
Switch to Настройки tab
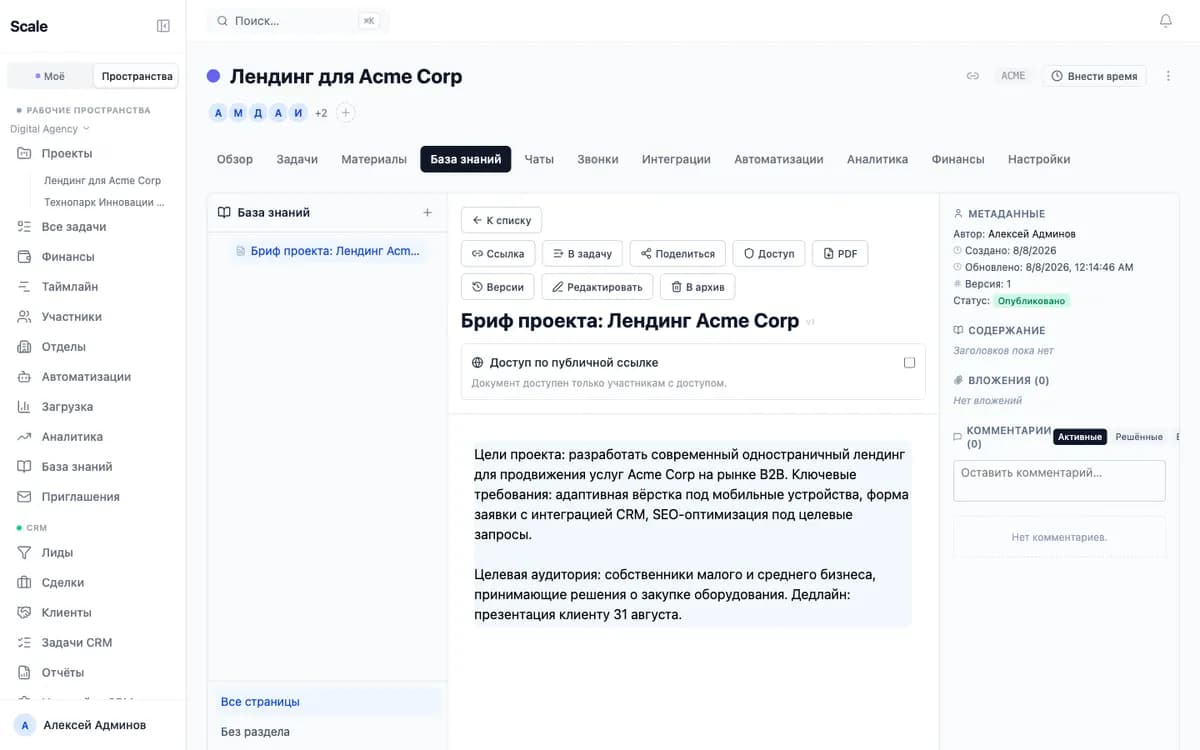(1039, 159)
